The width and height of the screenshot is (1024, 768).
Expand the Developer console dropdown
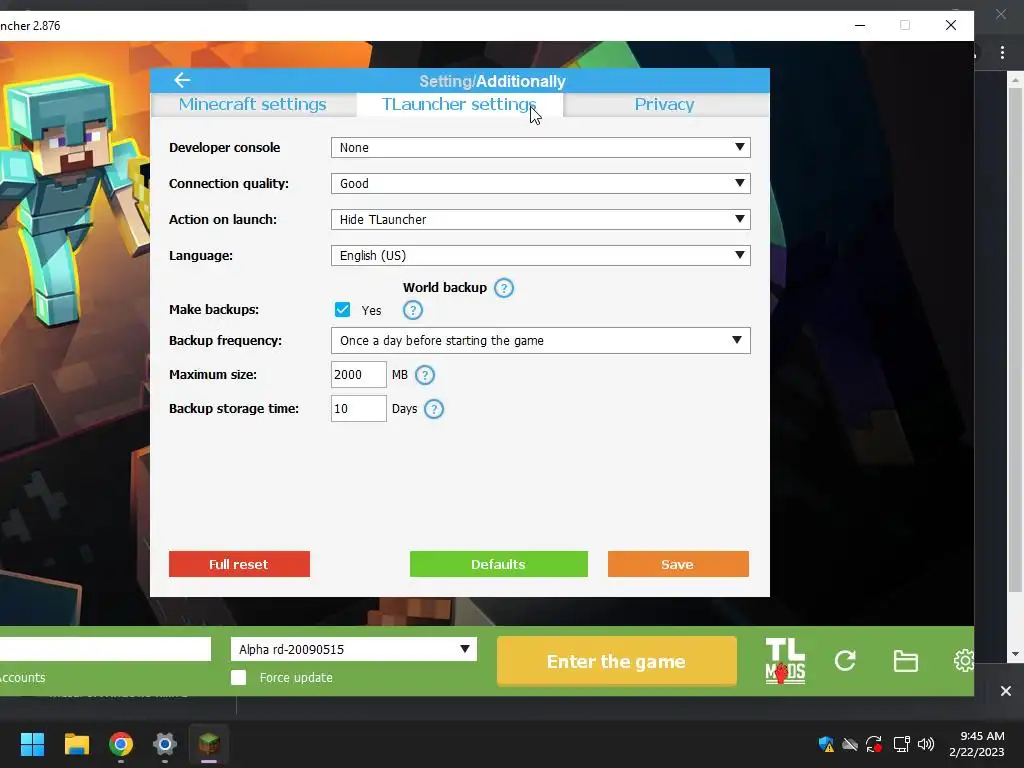pos(541,148)
